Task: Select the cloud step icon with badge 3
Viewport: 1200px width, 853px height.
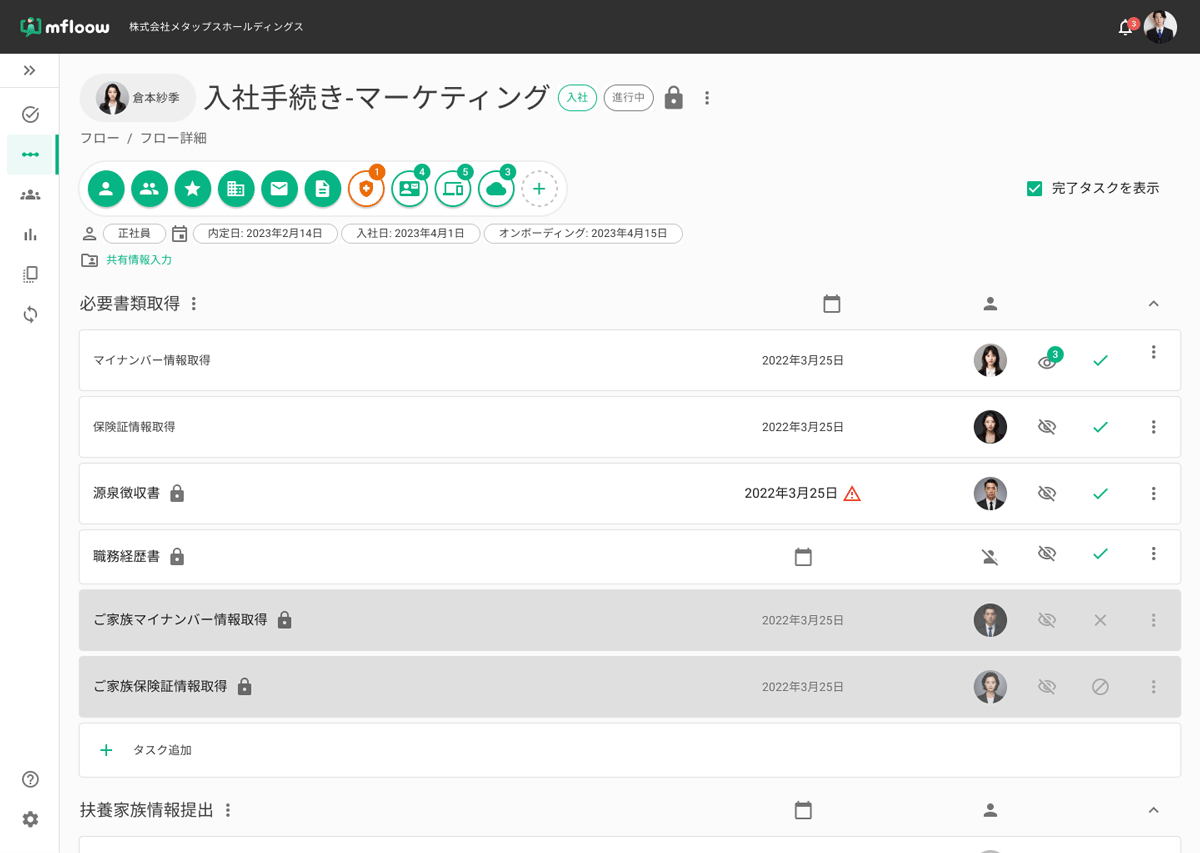Action: click(x=496, y=189)
